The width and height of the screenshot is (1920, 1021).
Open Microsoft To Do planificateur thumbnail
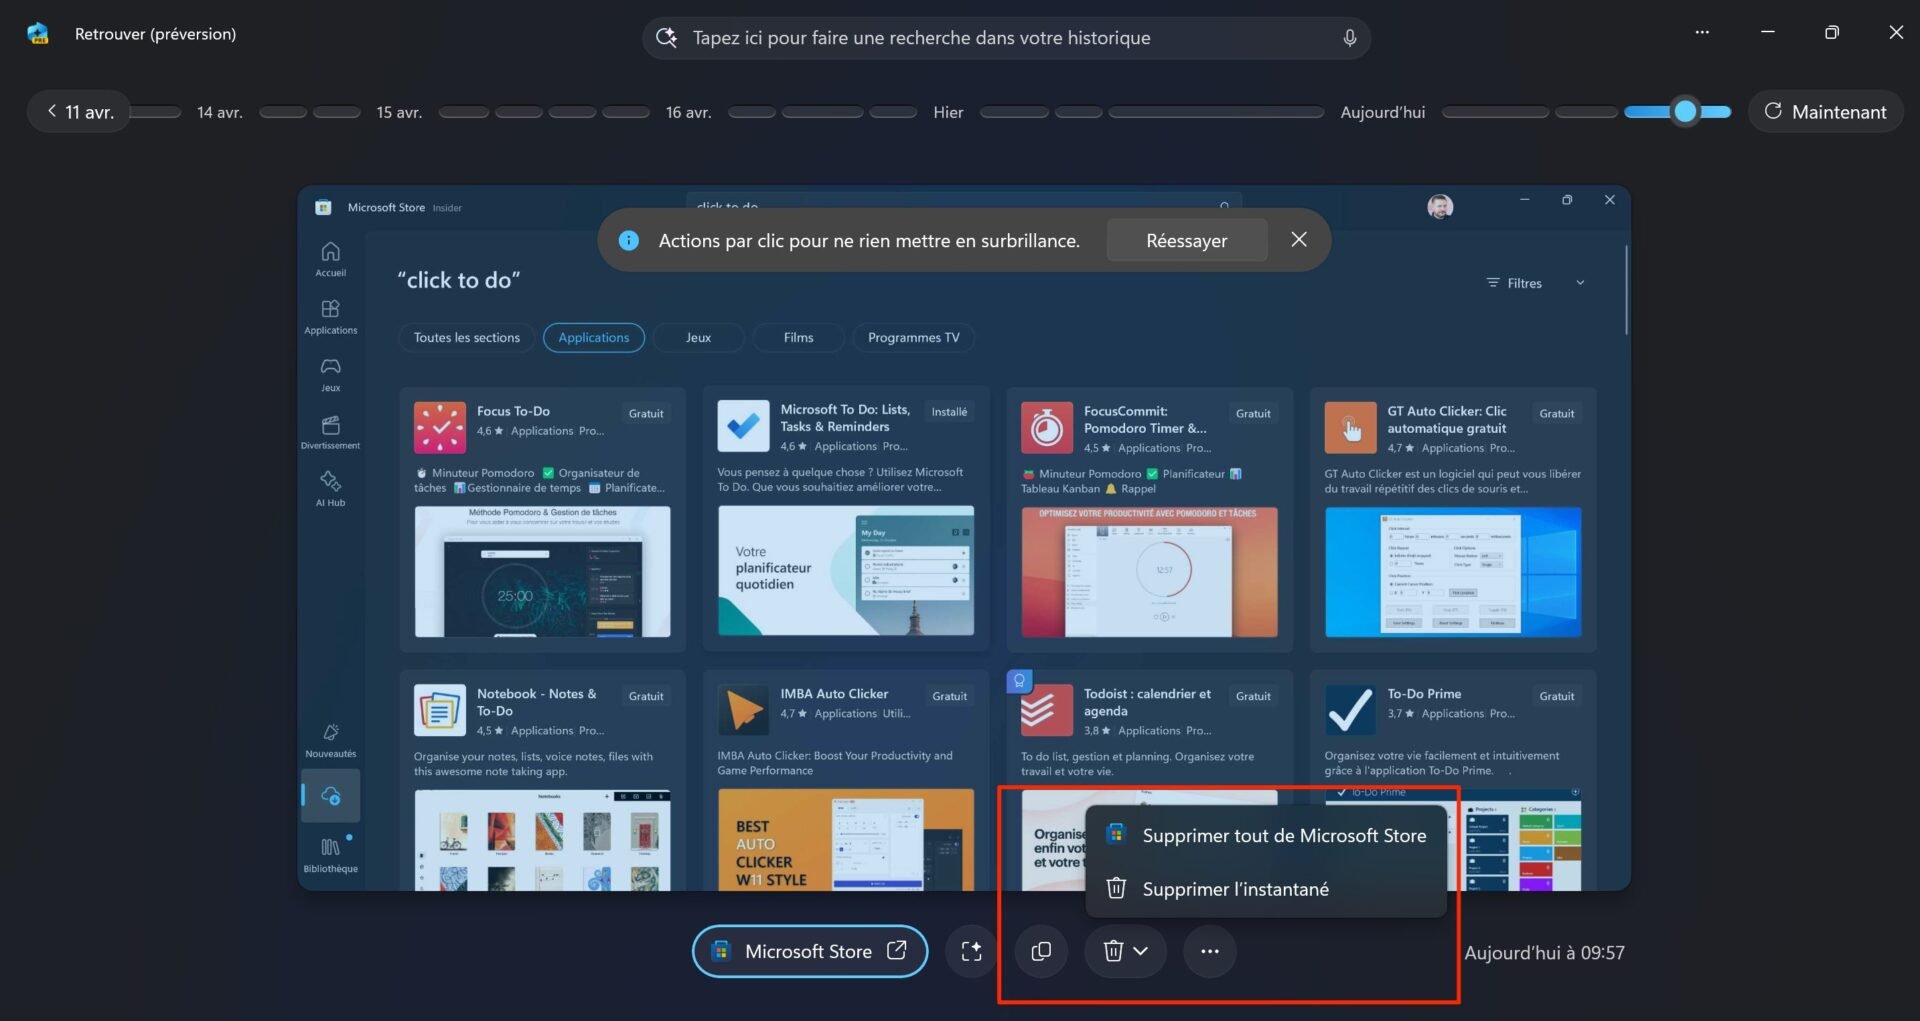(846, 571)
